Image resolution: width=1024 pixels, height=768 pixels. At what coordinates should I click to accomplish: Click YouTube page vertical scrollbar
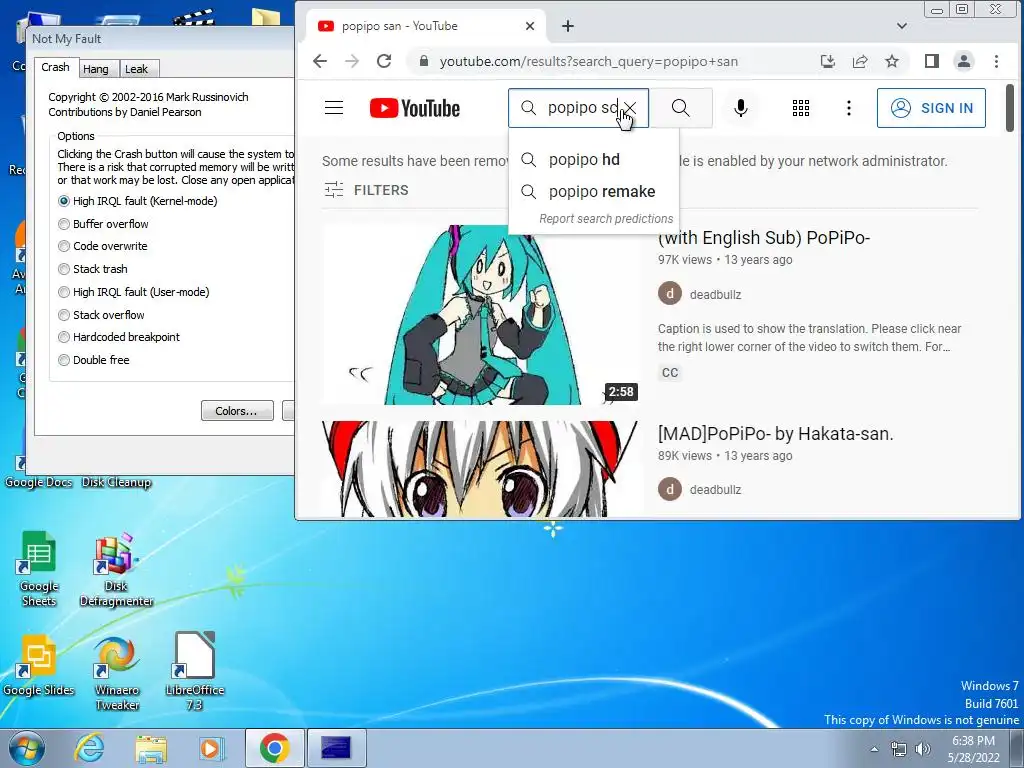point(1010,108)
